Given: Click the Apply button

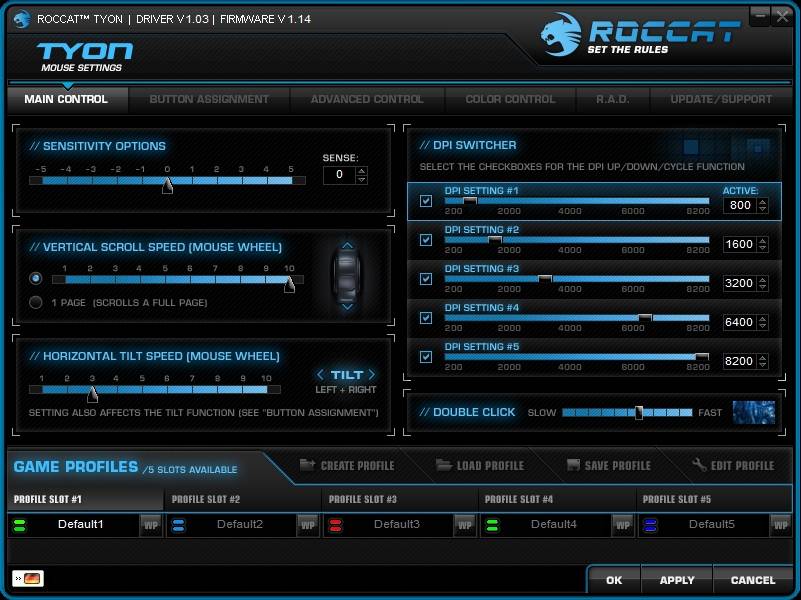Looking at the screenshot, I should tap(677, 580).
